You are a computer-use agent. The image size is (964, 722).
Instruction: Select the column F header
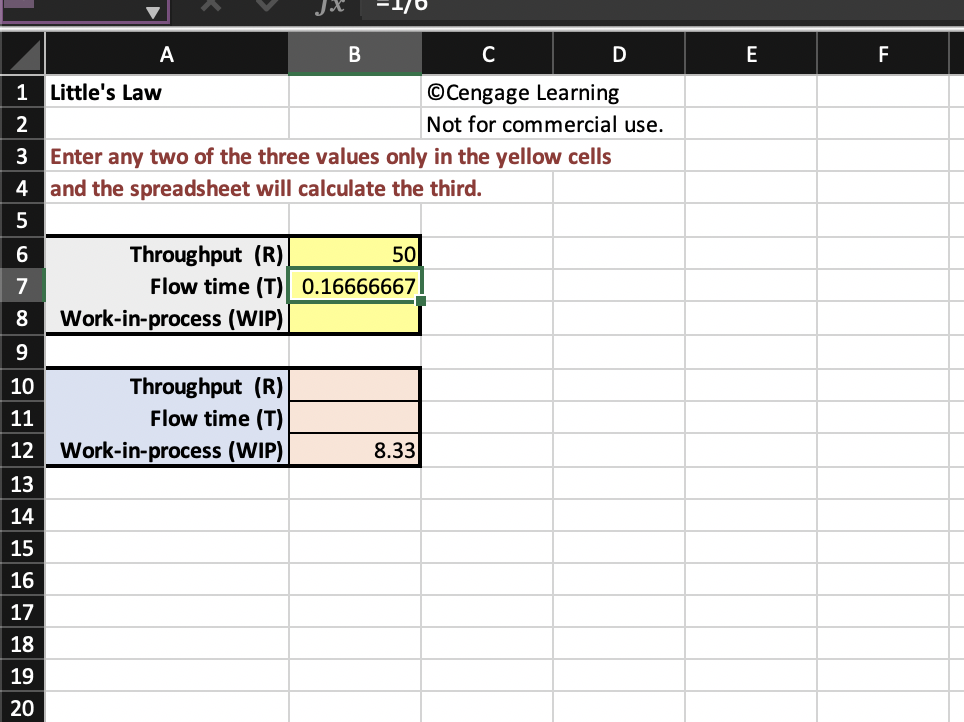click(x=883, y=53)
